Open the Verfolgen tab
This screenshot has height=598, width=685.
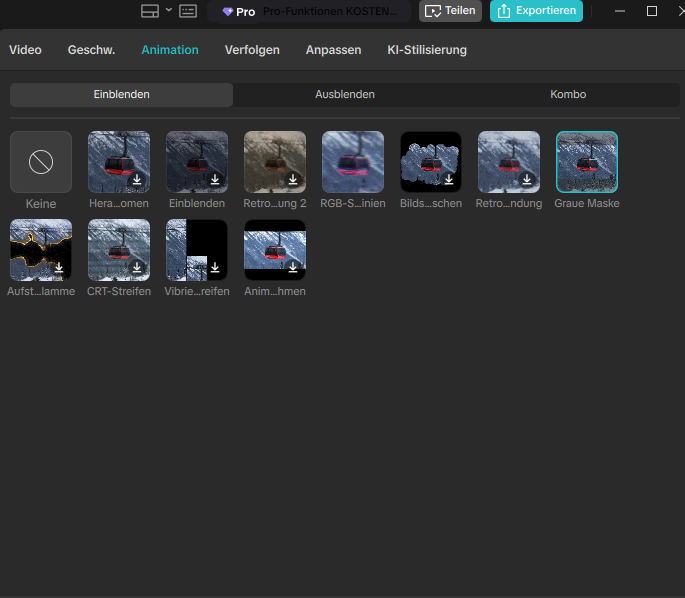pyautogui.click(x=252, y=49)
